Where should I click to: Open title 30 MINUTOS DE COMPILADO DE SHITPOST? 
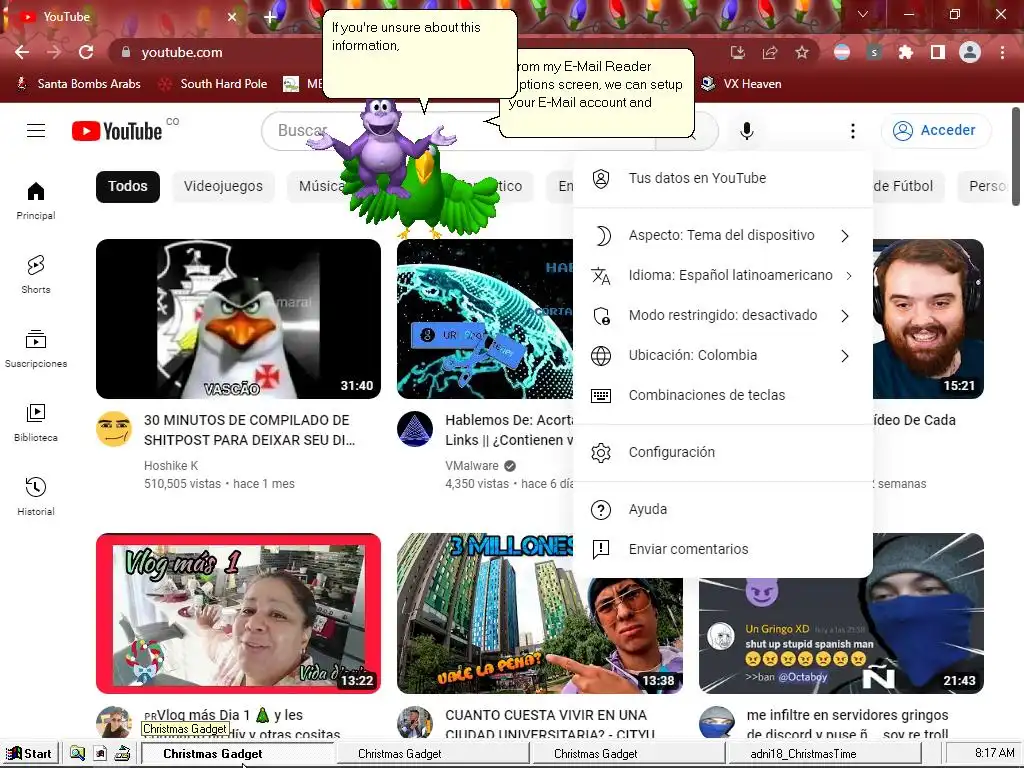[249, 430]
